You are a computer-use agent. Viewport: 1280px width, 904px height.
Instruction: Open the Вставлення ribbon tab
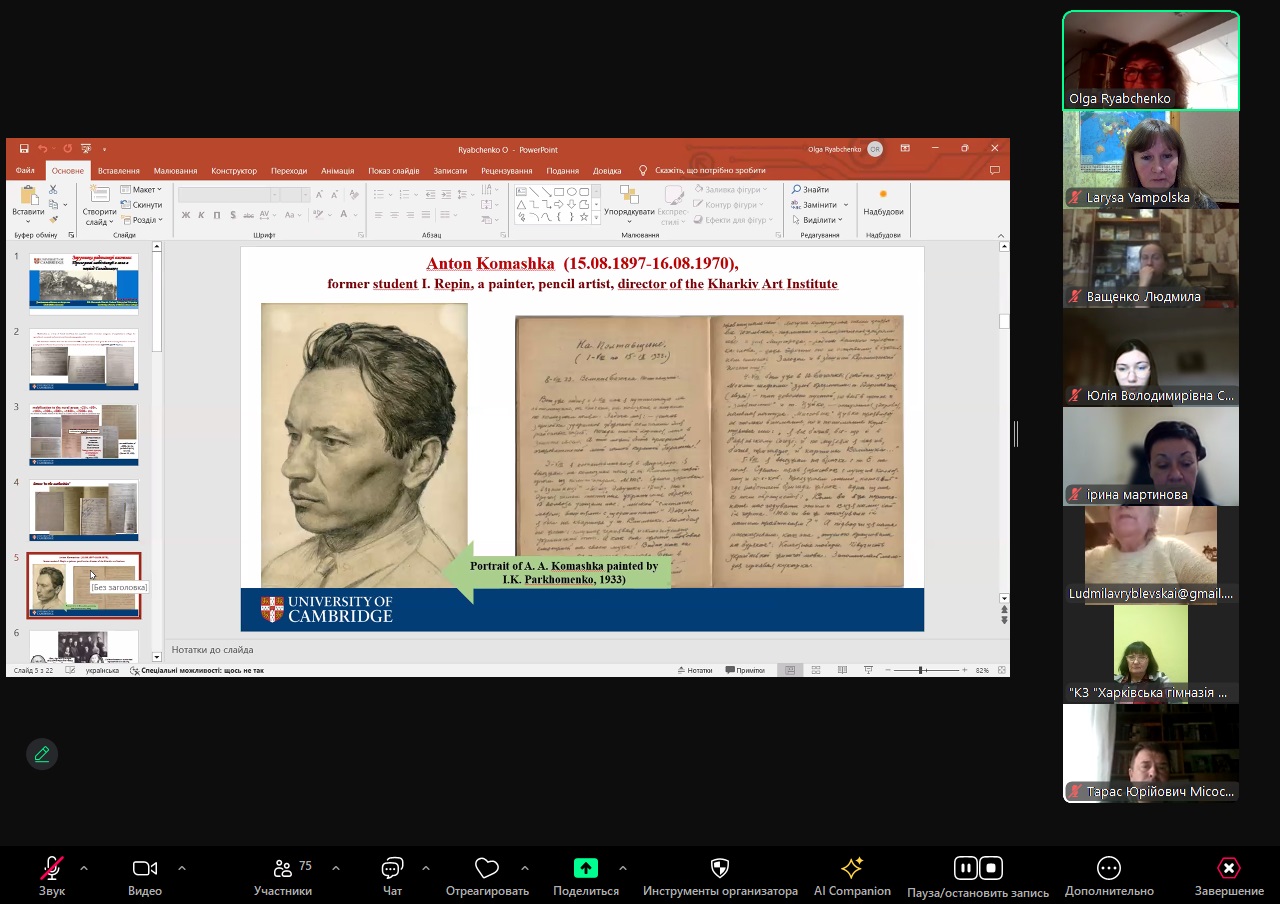(x=119, y=171)
